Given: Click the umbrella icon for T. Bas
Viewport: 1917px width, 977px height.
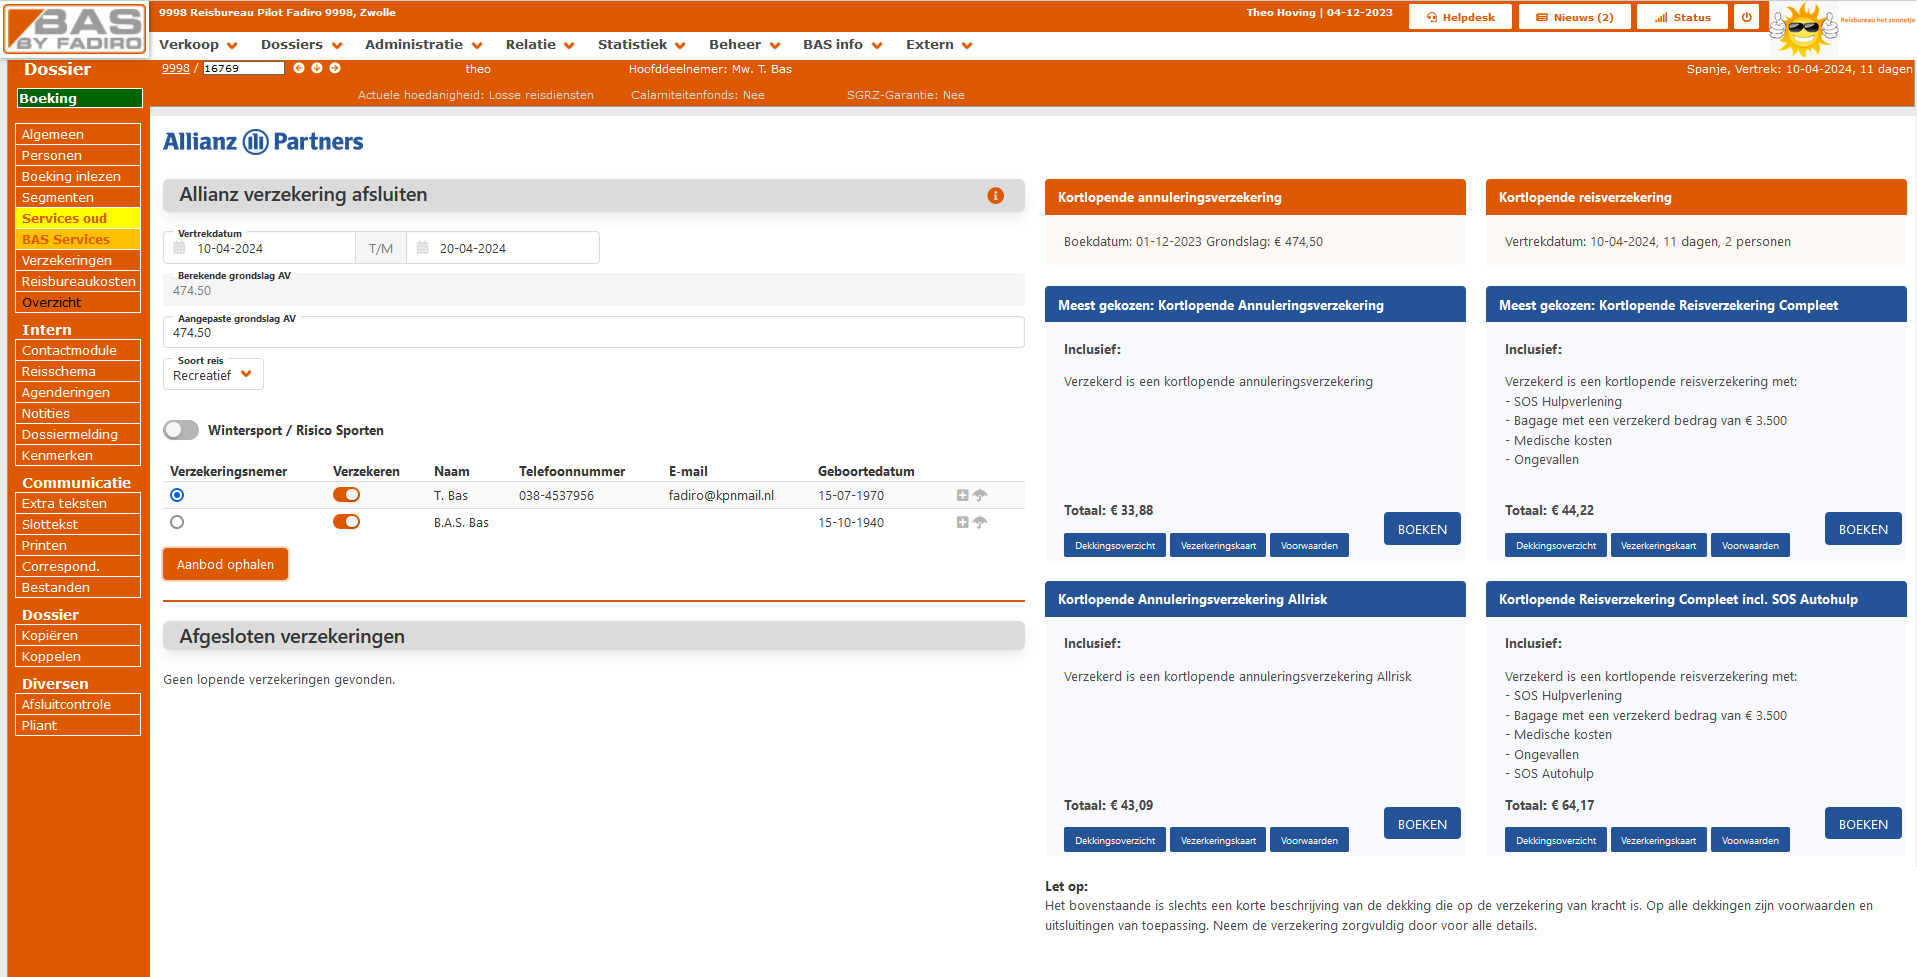Looking at the screenshot, I should [x=980, y=495].
